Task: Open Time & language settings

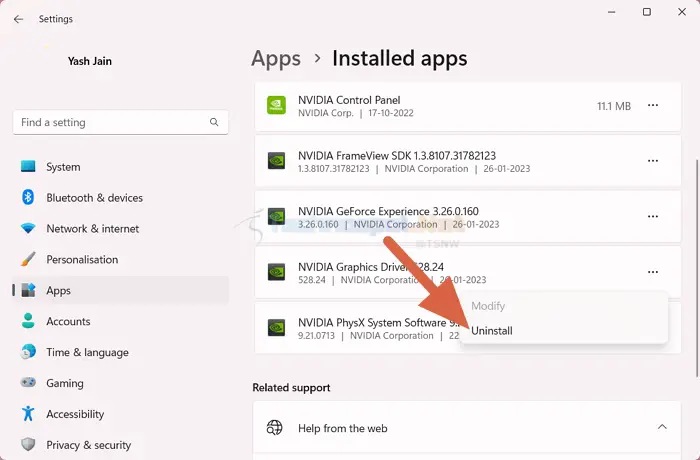Action: [x=121, y=352]
